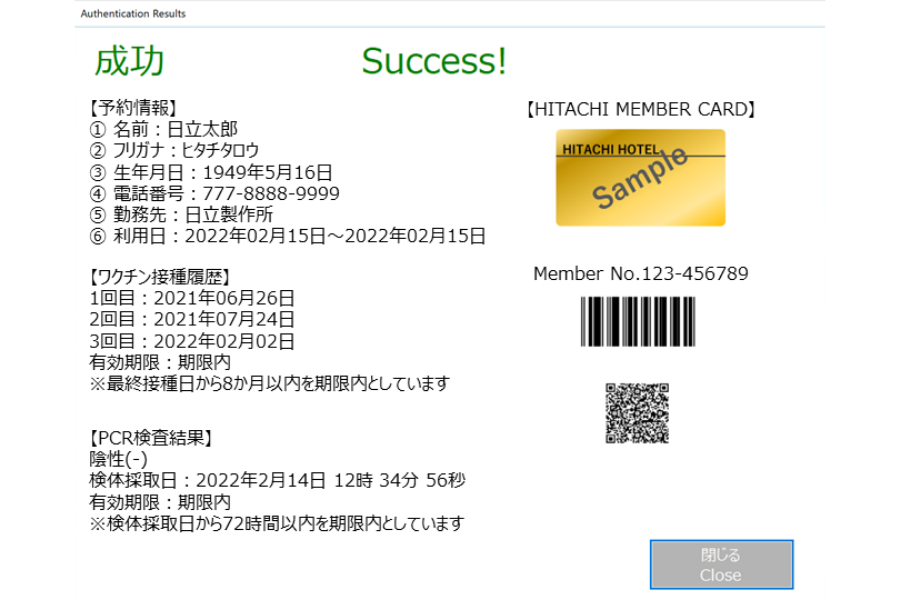The image size is (900, 600).
Task: Select the 陰性(-) PCR result
Action: pyautogui.click(x=118, y=459)
